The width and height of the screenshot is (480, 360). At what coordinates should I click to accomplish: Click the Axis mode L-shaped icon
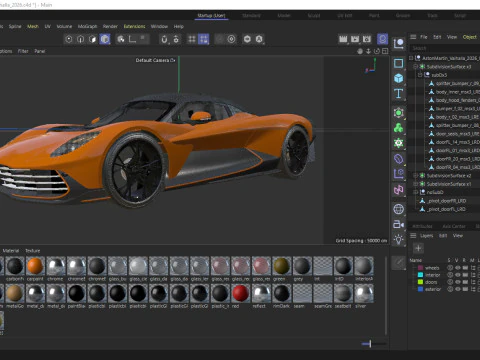tap(132, 39)
